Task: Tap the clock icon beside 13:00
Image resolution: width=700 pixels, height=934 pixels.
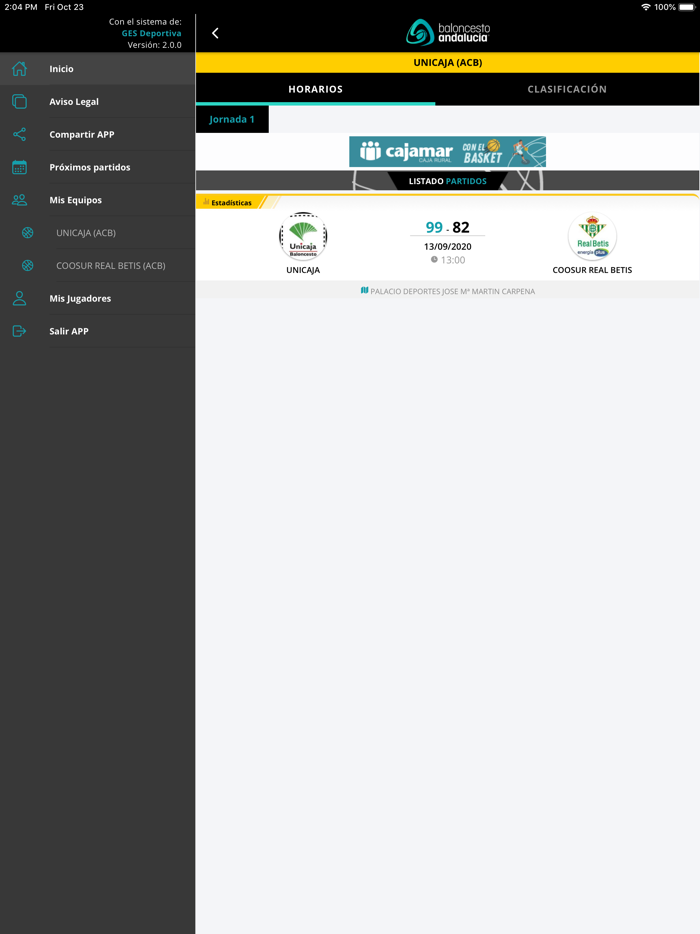Action: pyautogui.click(x=434, y=260)
